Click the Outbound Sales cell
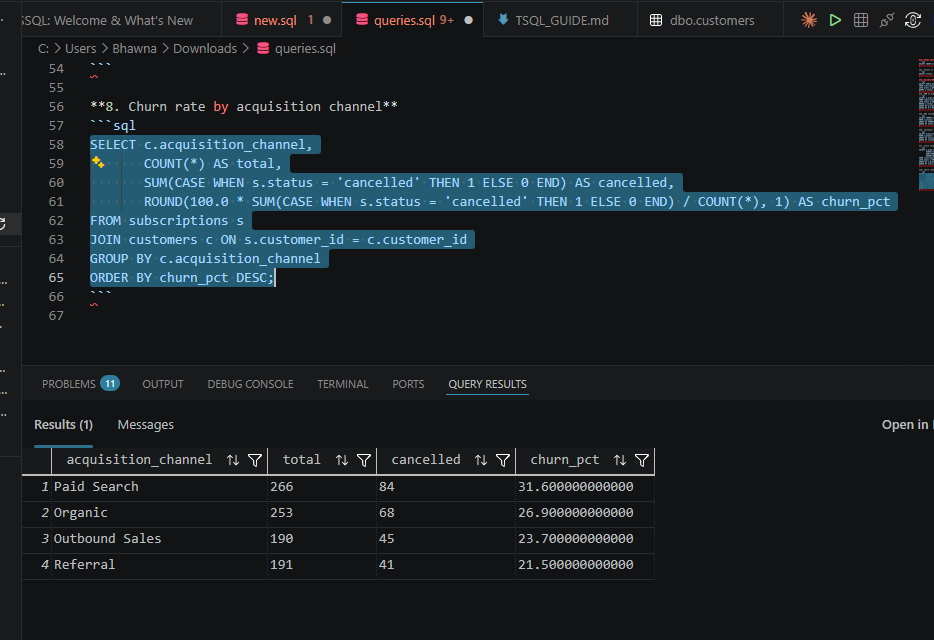This screenshot has height=640, width=934. [x=159, y=539]
